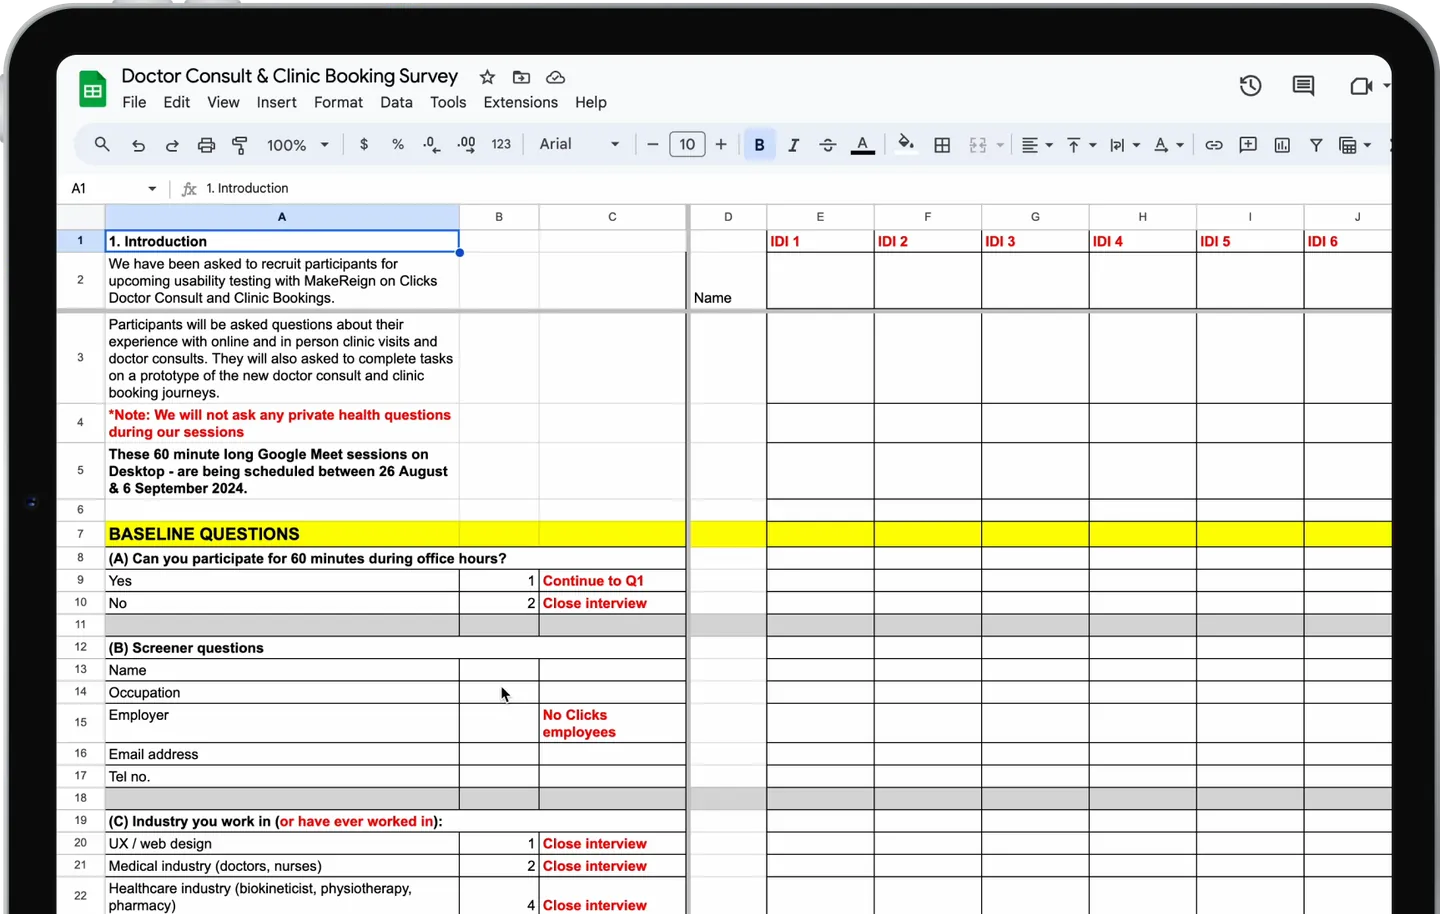The image size is (1440, 914).
Task: Increase decimal places
Action: [466, 145]
